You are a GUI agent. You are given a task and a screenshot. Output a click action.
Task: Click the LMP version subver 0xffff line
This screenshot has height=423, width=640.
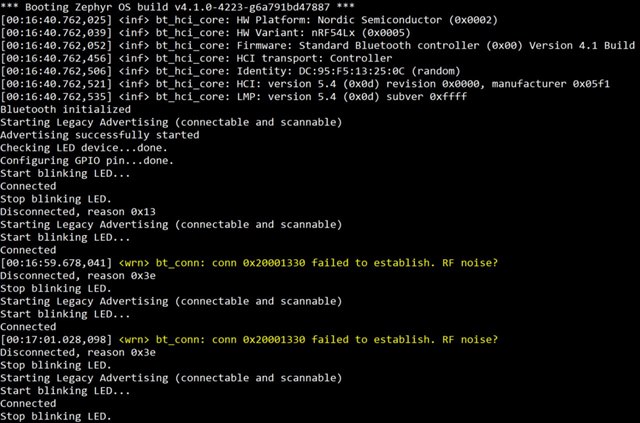click(x=233, y=96)
